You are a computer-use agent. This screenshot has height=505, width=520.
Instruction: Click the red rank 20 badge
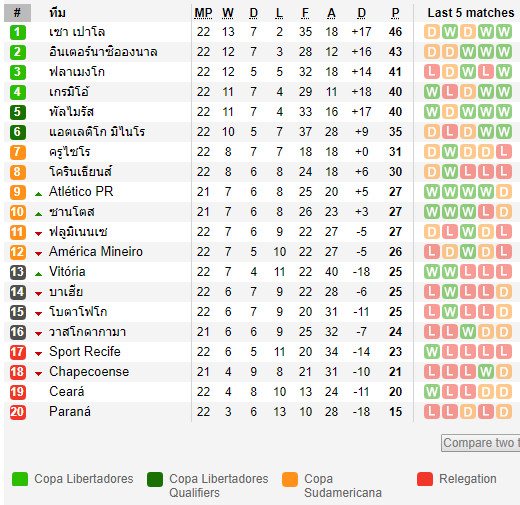point(18,412)
